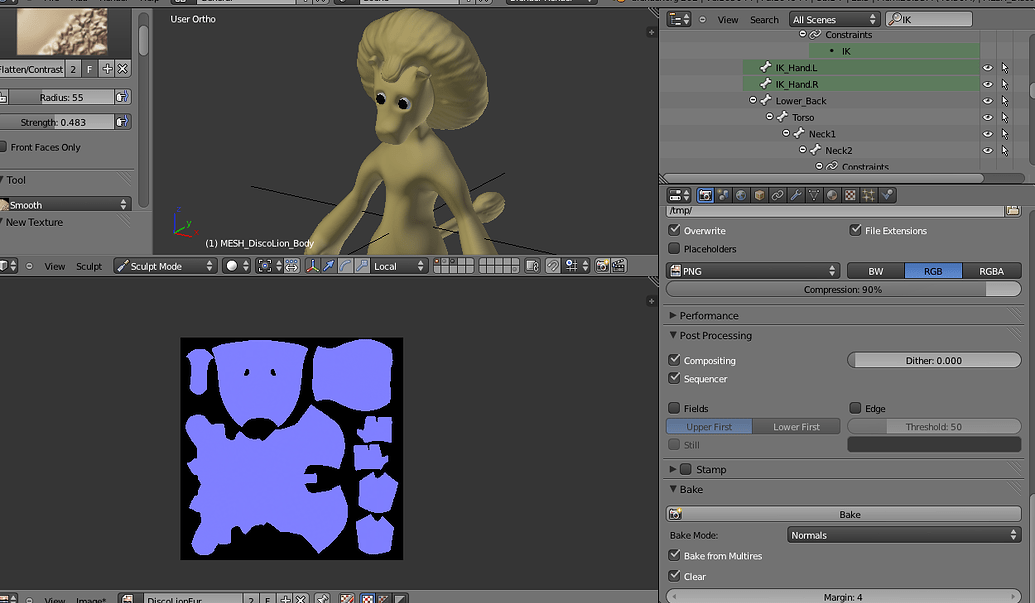The width and height of the screenshot is (1035, 603).
Task: Open the Scene properties tab
Action: tap(723, 195)
